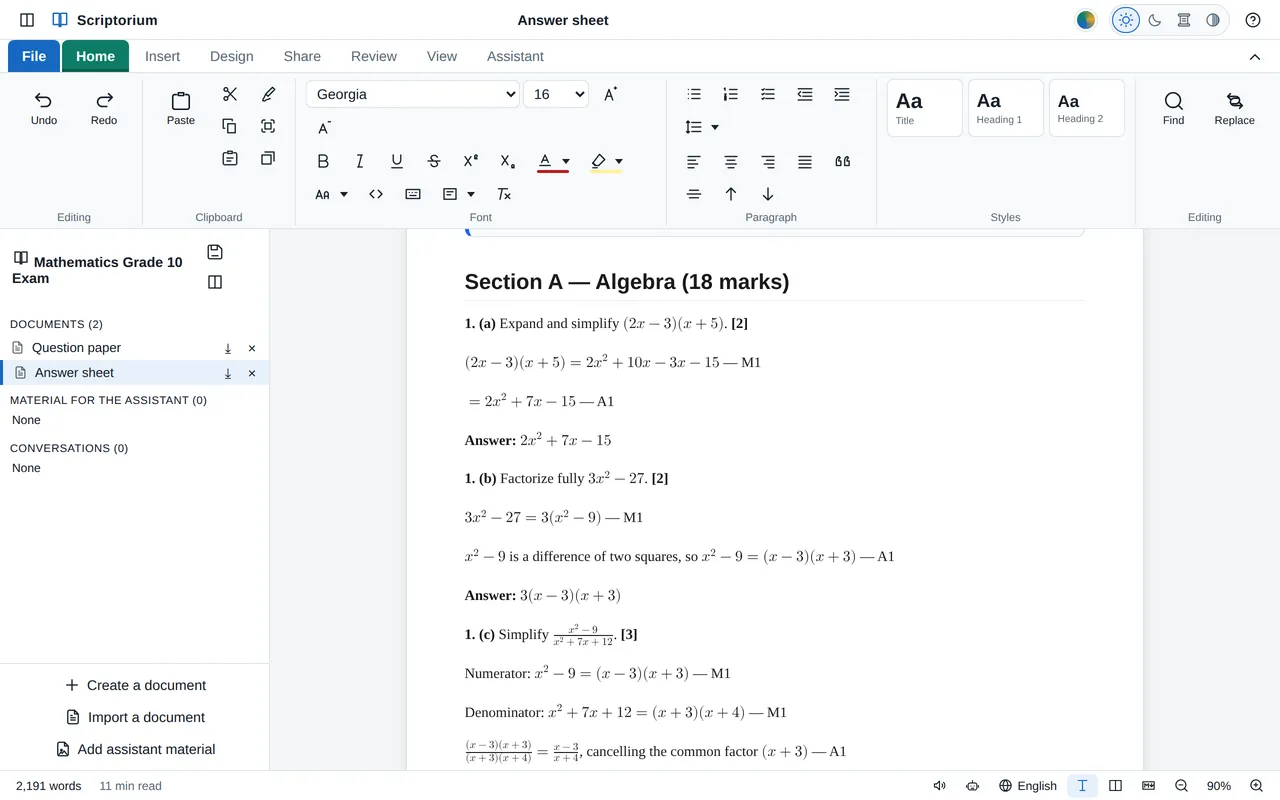Save project using the floppy disk icon
The image size is (1280, 800).
point(215,252)
